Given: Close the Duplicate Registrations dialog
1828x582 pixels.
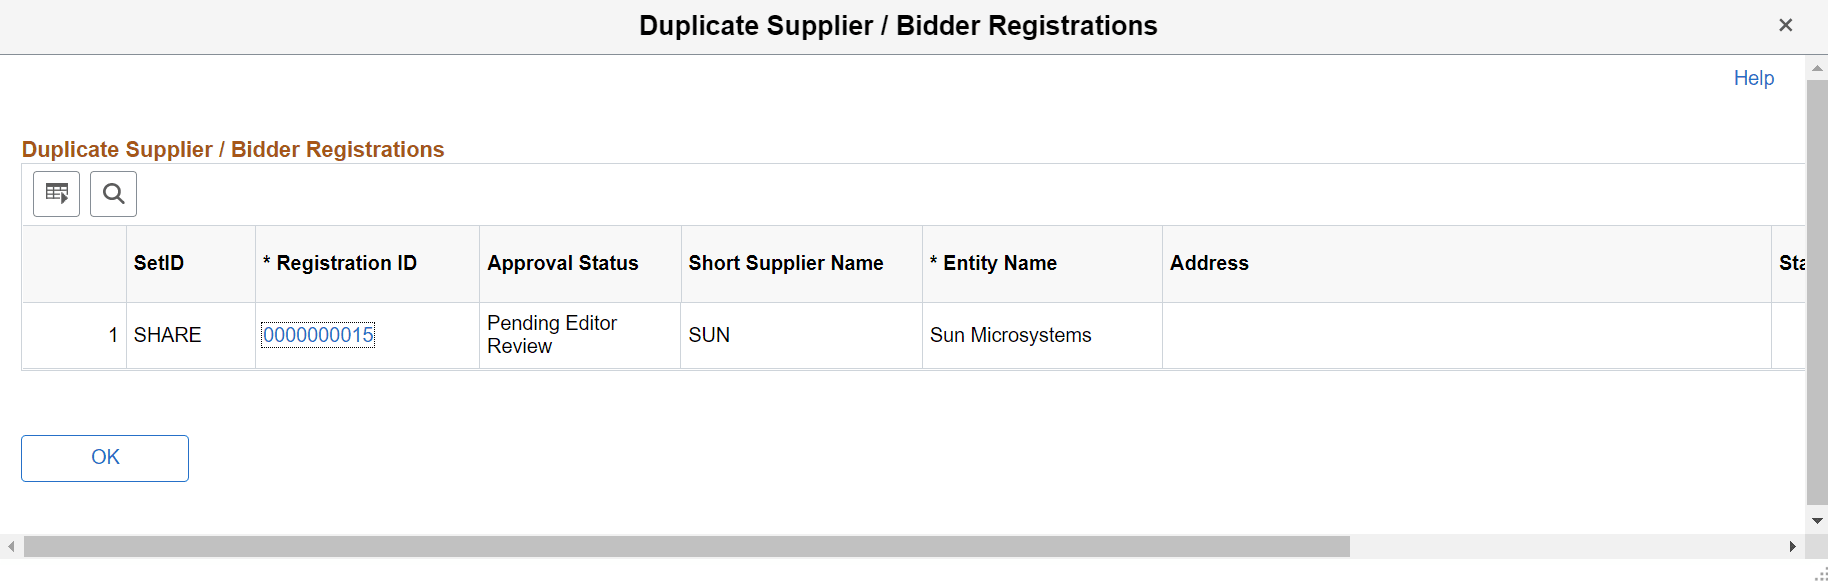Looking at the screenshot, I should tap(1786, 25).
